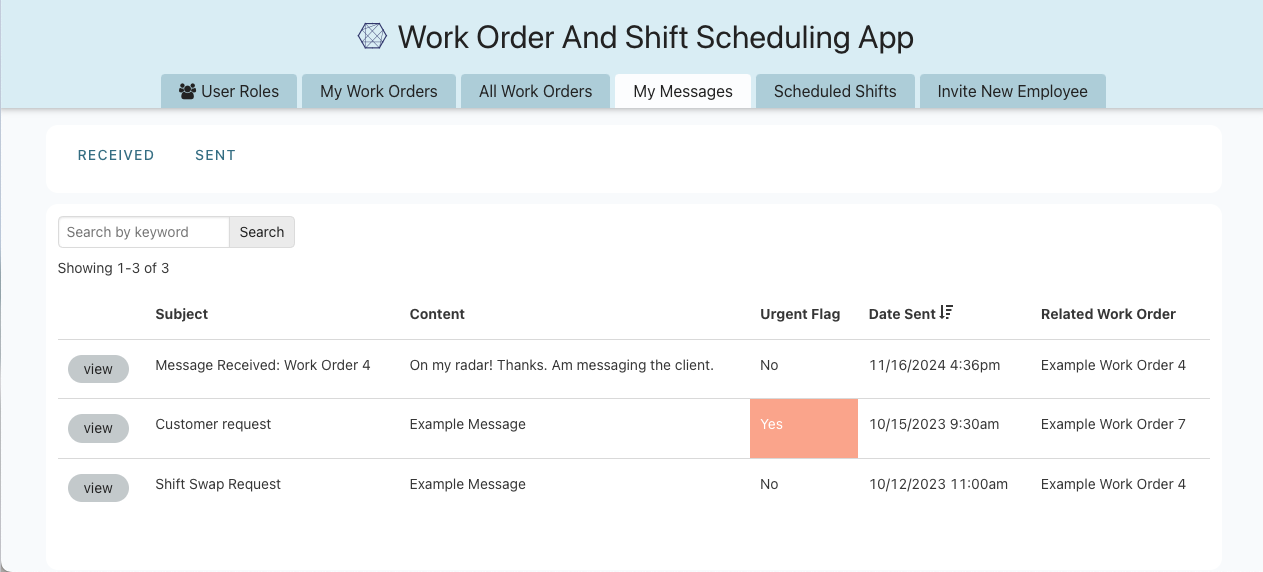Show the Received messages list
This screenshot has height=572, width=1263.
click(x=116, y=155)
